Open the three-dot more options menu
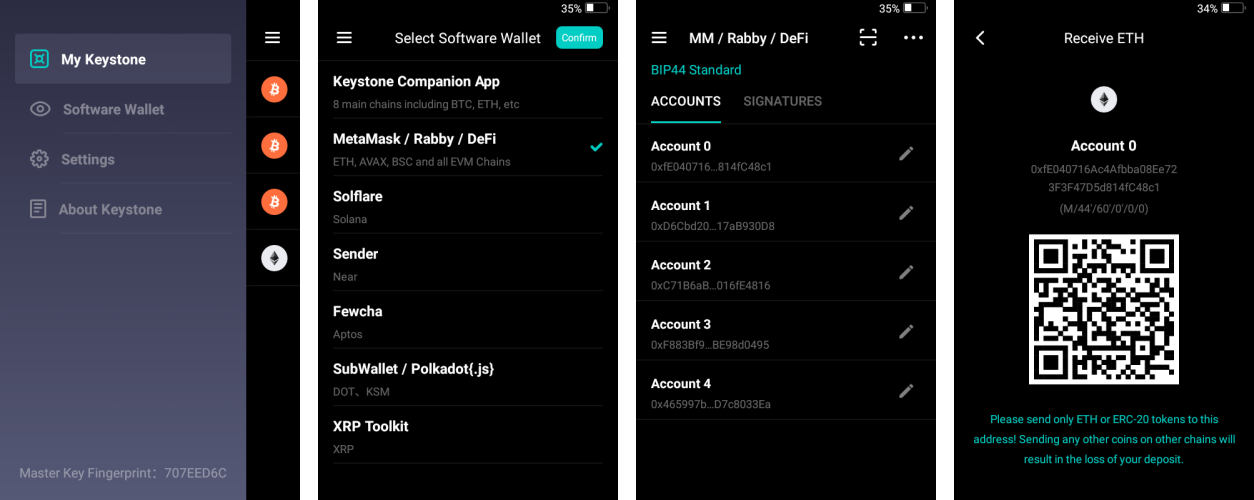Viewport: 1254px width, 500px height. point(913,38)
